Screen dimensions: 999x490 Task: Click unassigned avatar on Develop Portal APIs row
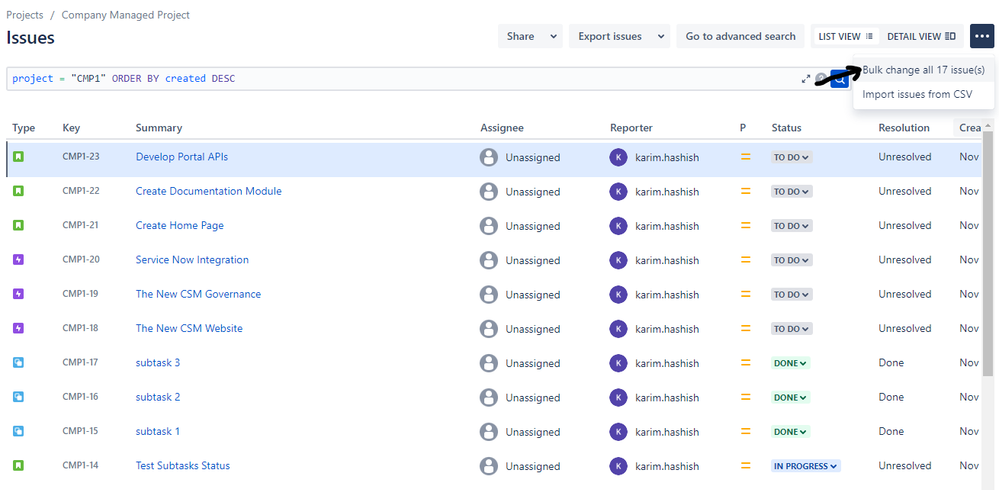(x=489, y=157)
